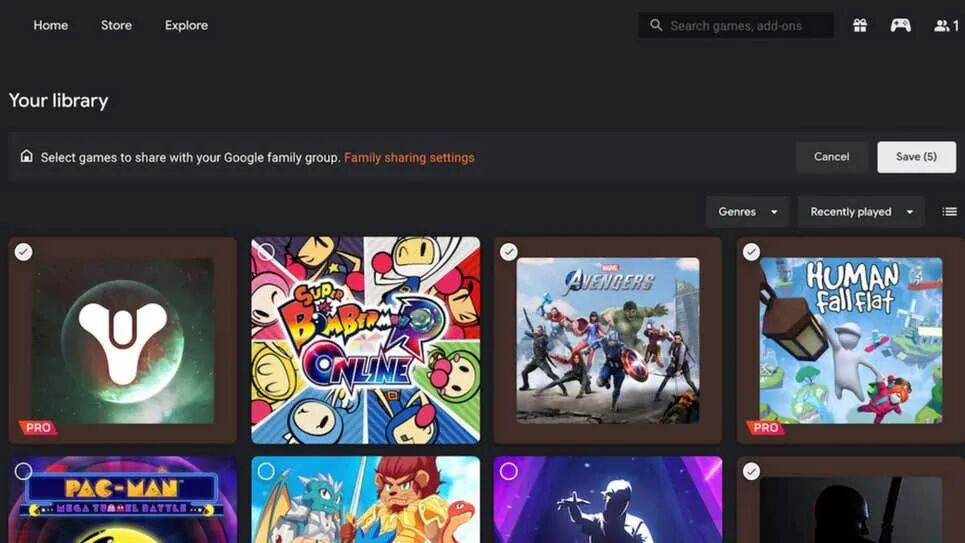The image size is (965, 543).
Task: Click the PAC-MAN Mega Tunnel Battle thumbnail
Action: coord(123,499)
